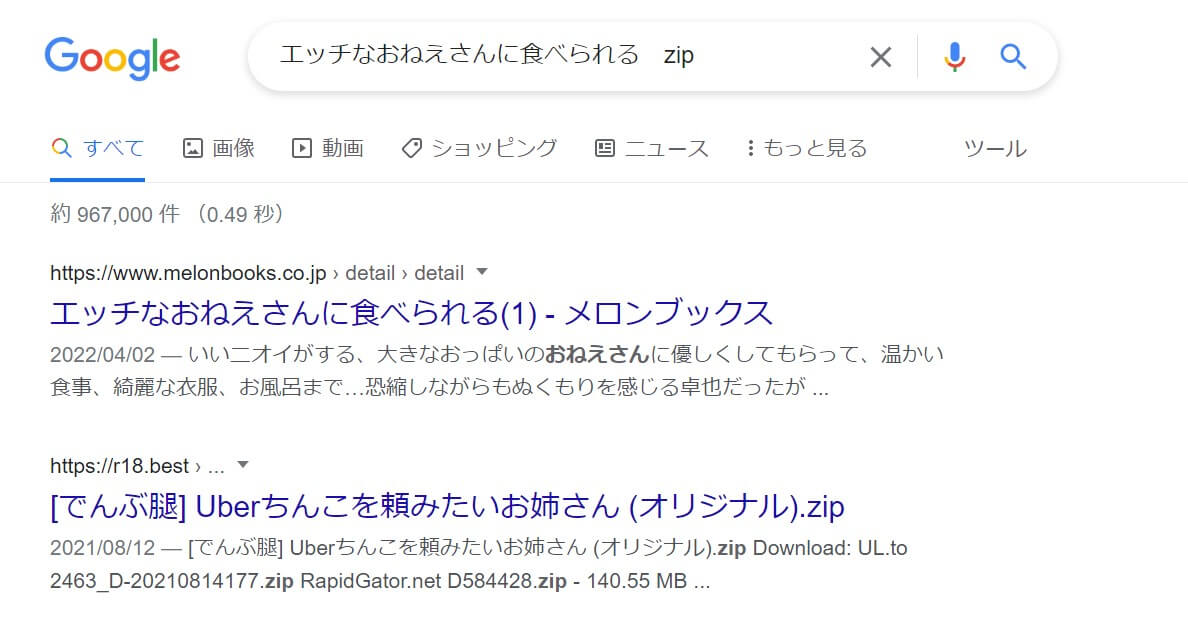
Task: Click the 140.55 MB text in the snippet
Action: (x=636, y=581)
